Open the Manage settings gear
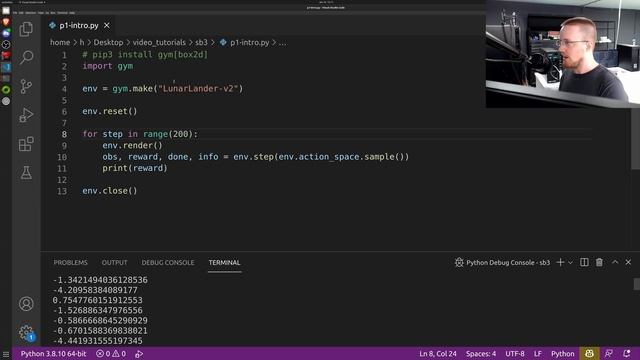 point(26,332)
